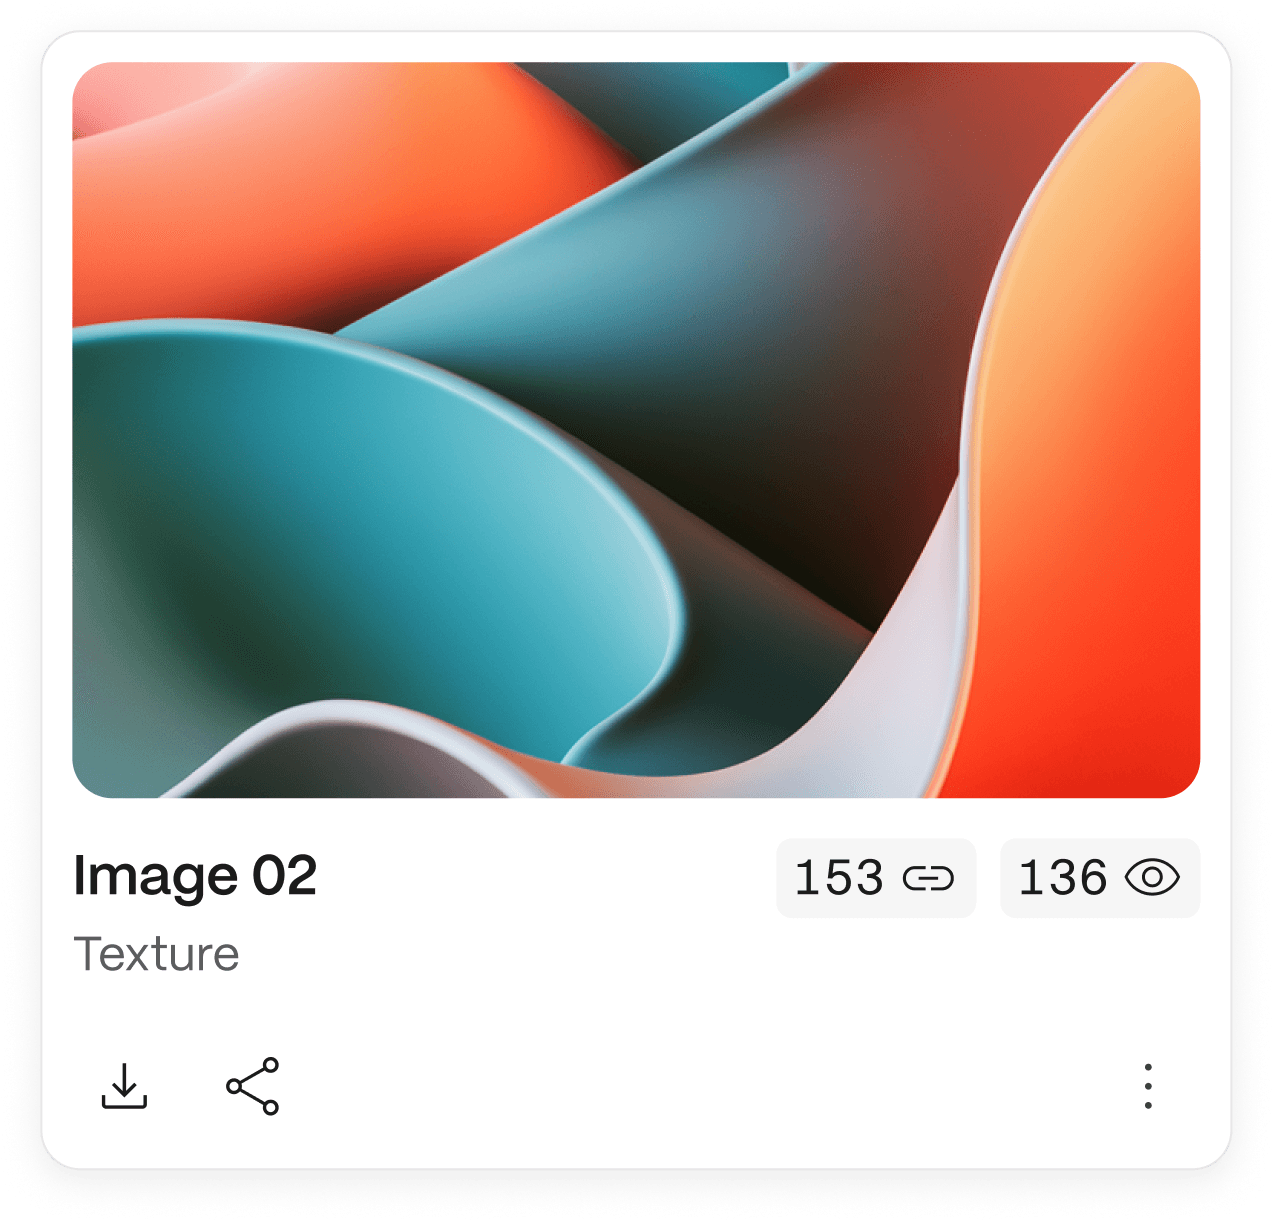The height and width of the screenshot is (1221, 1273).
Task: Click the download arrow above the tray
Action: coord(124,1078)
